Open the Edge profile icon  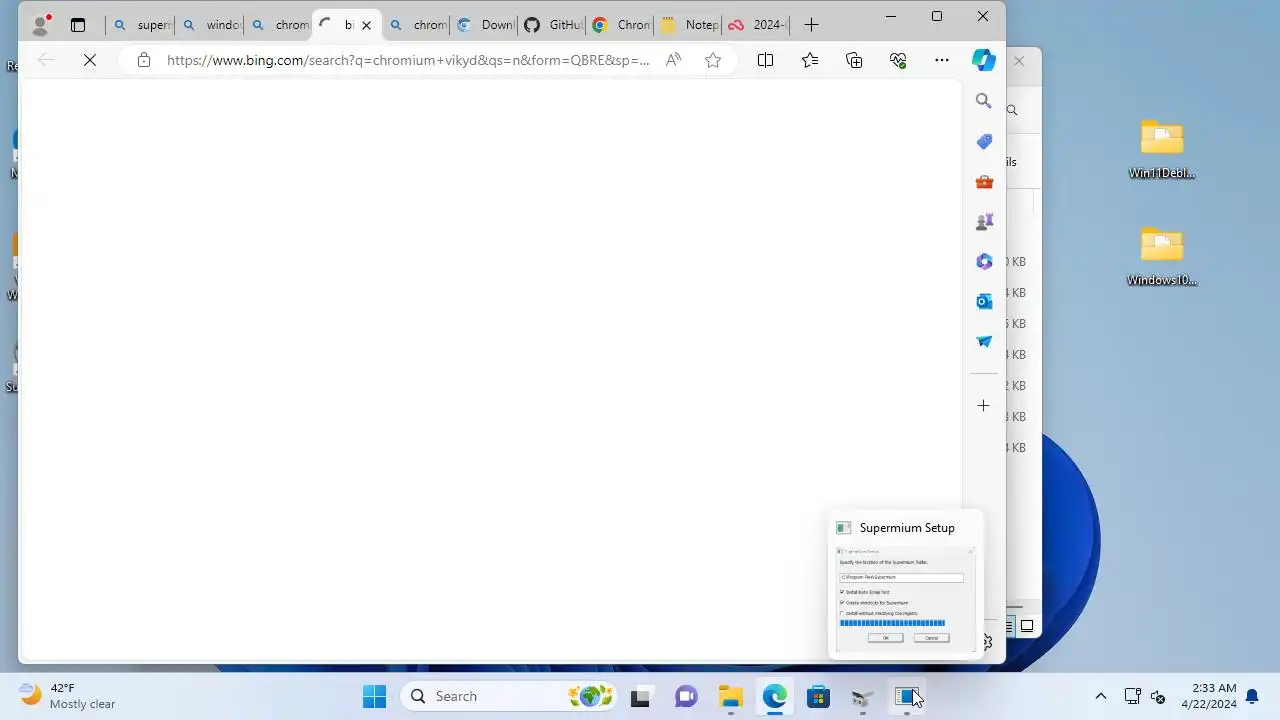[x=41, y=25]
